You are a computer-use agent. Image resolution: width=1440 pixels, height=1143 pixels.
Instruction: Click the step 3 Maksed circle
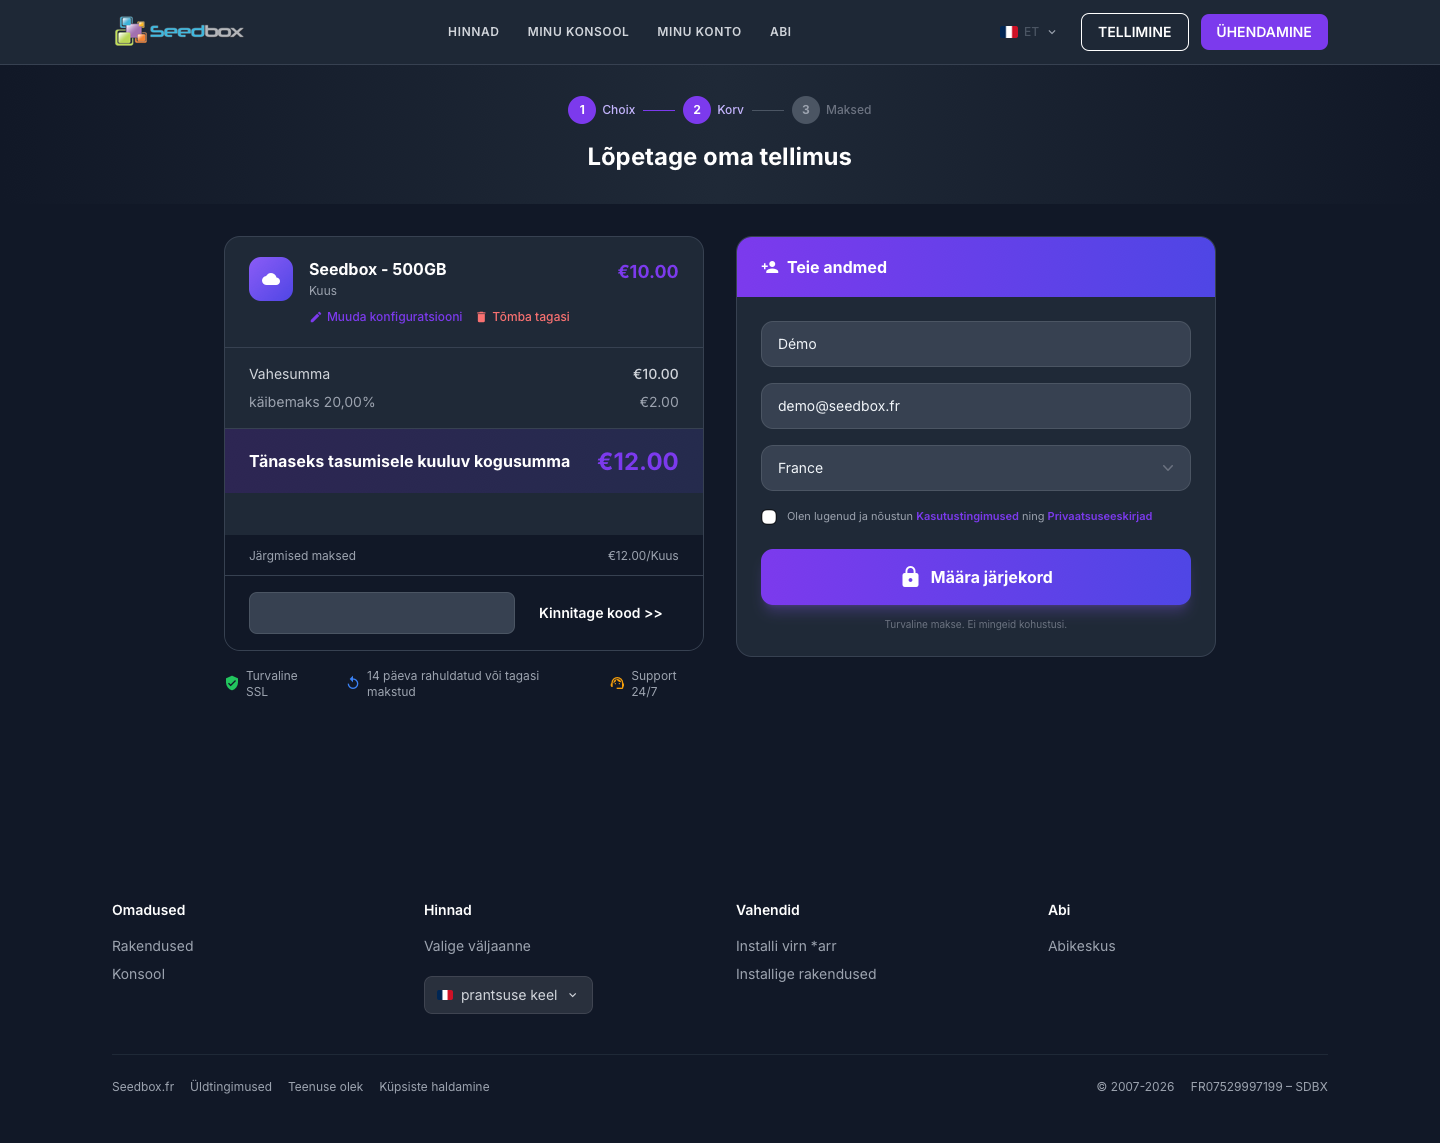806,110
